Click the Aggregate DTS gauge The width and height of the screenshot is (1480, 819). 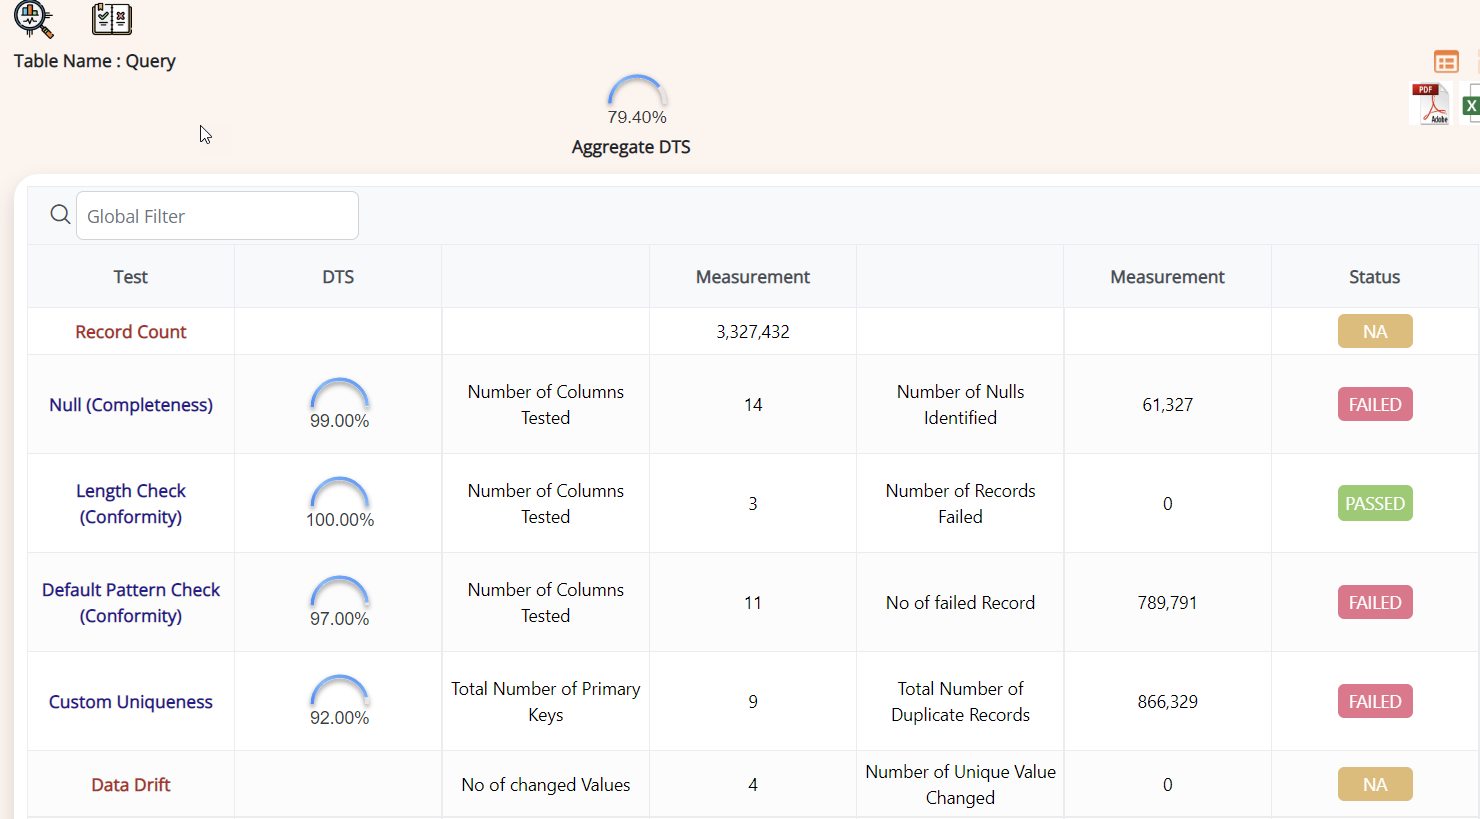[637, 100]
